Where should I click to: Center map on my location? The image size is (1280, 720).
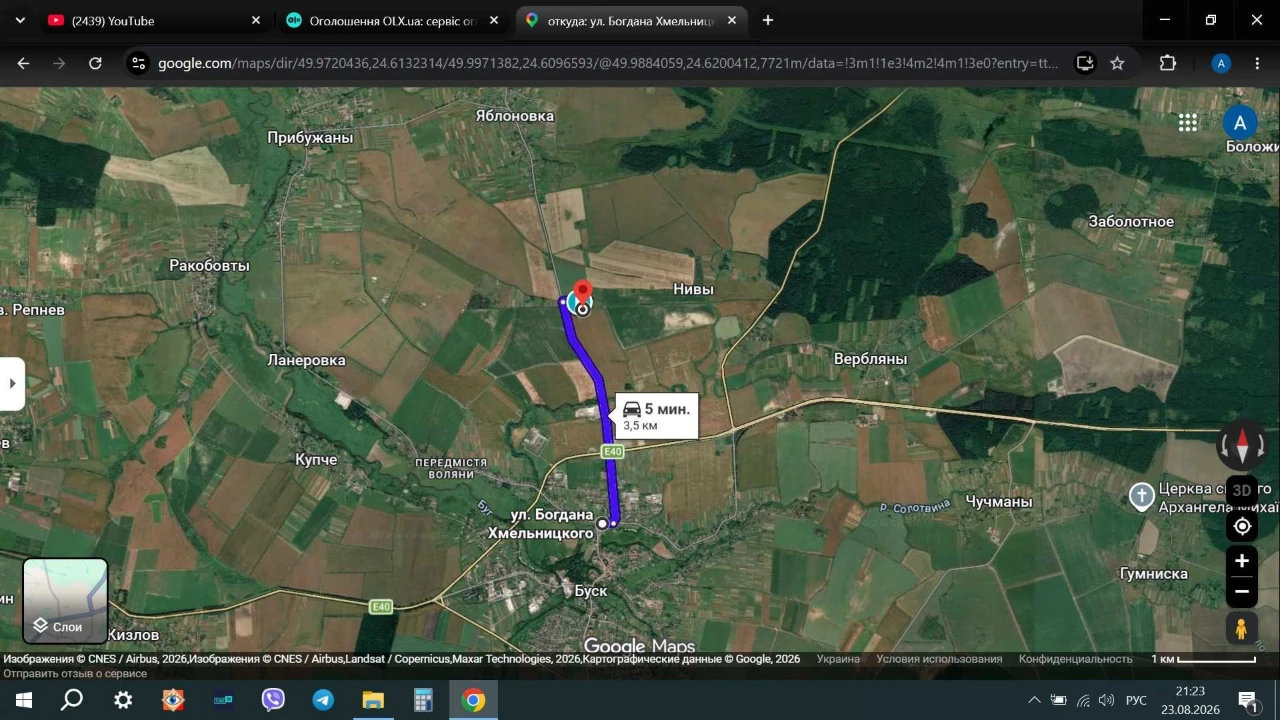[1242, 526]
